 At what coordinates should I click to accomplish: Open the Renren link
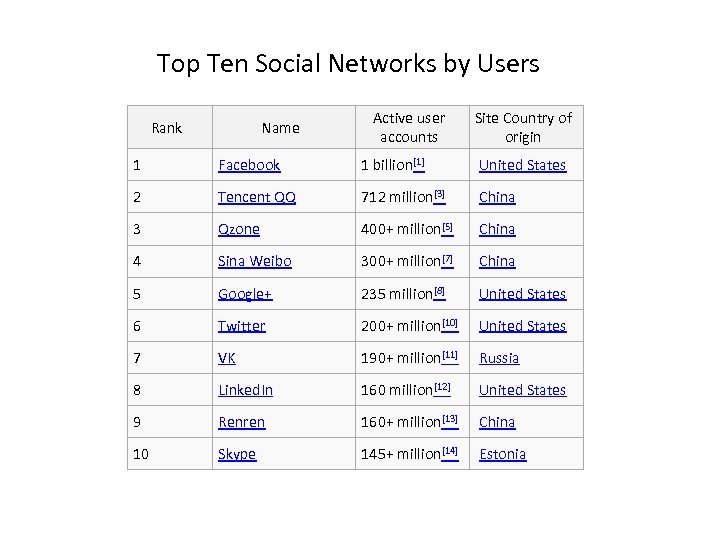click(241, 422)
